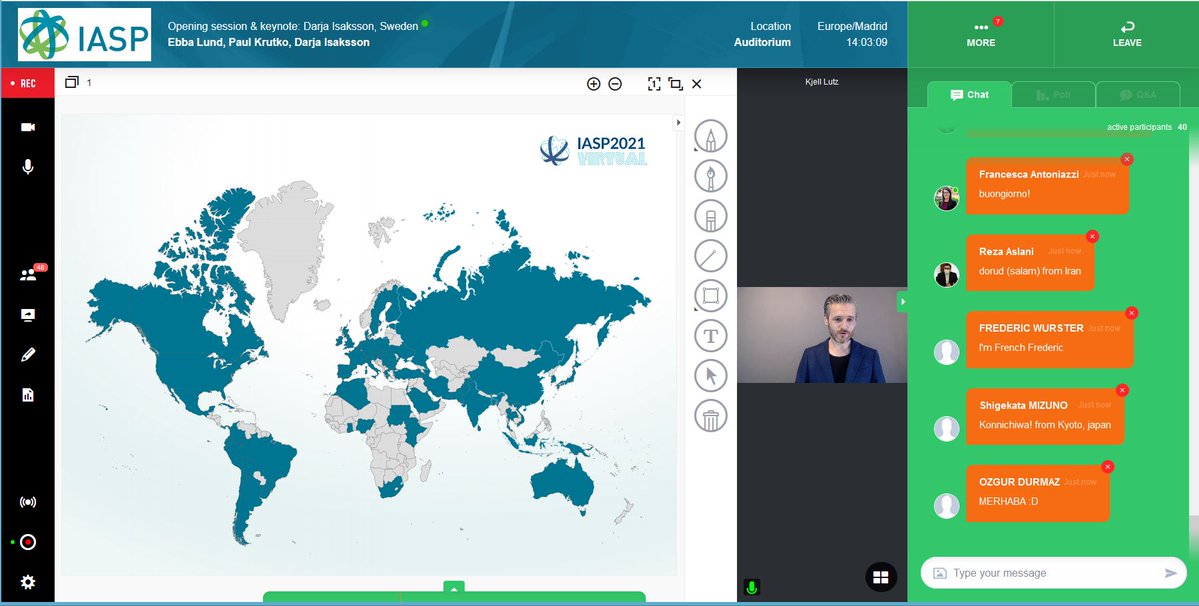Toggle the REC recording indicator
The image size is (1199, 606).
click(x=27, y=83)
